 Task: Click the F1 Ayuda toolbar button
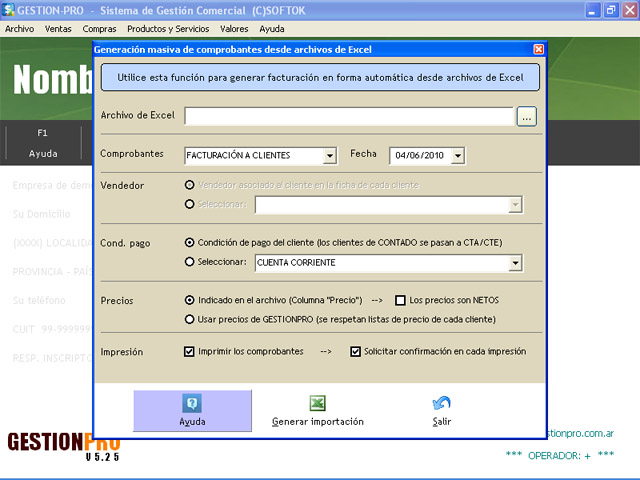click(43, 143)
